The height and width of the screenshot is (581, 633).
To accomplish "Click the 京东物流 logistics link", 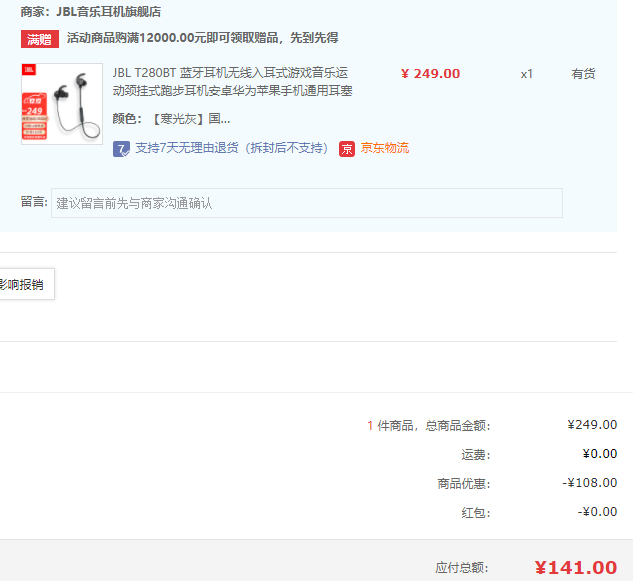I will (x=385, y=148).
